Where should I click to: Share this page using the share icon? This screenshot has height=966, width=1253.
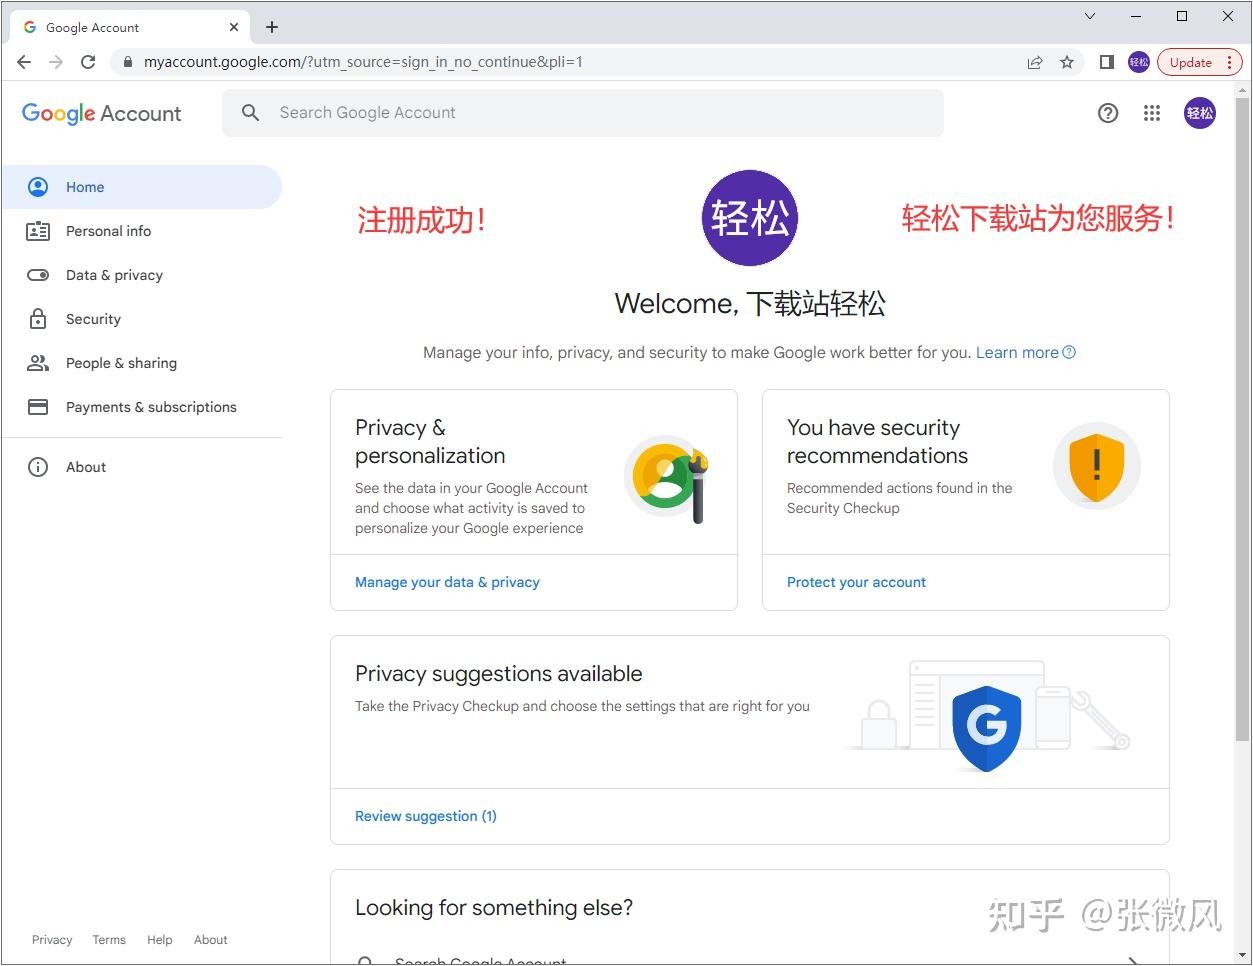pos(1035,62)
